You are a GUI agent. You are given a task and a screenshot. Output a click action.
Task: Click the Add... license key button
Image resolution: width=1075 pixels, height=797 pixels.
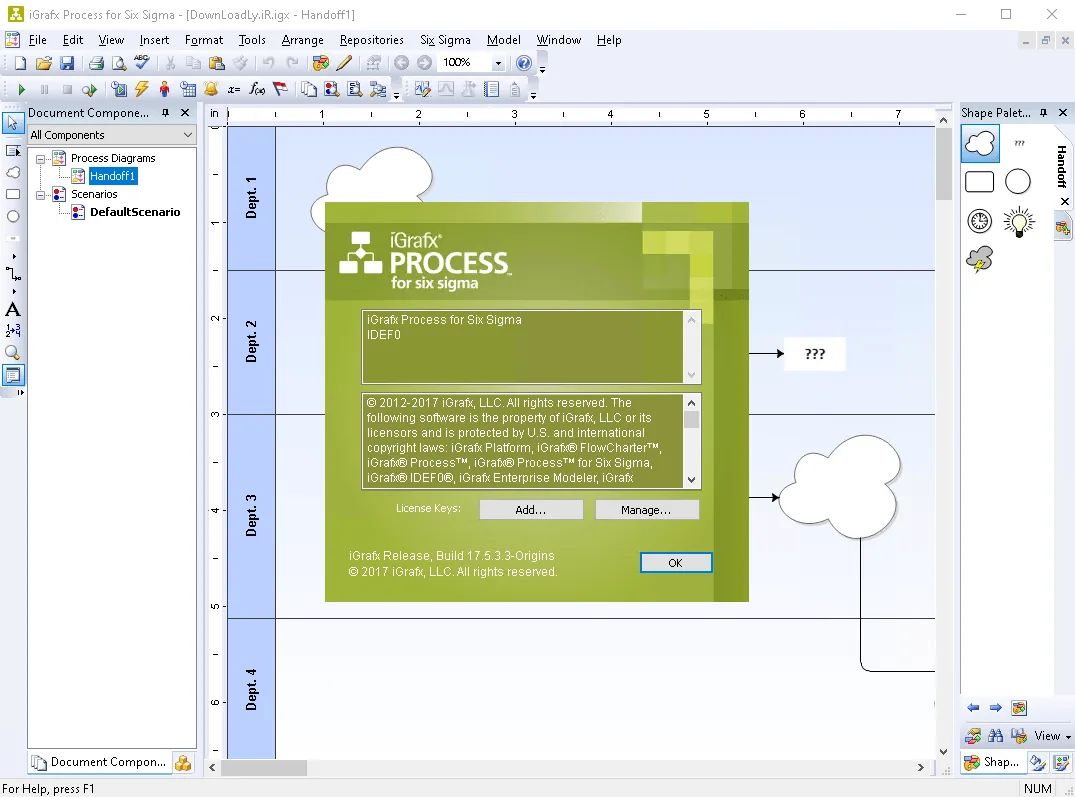(531, 510)
